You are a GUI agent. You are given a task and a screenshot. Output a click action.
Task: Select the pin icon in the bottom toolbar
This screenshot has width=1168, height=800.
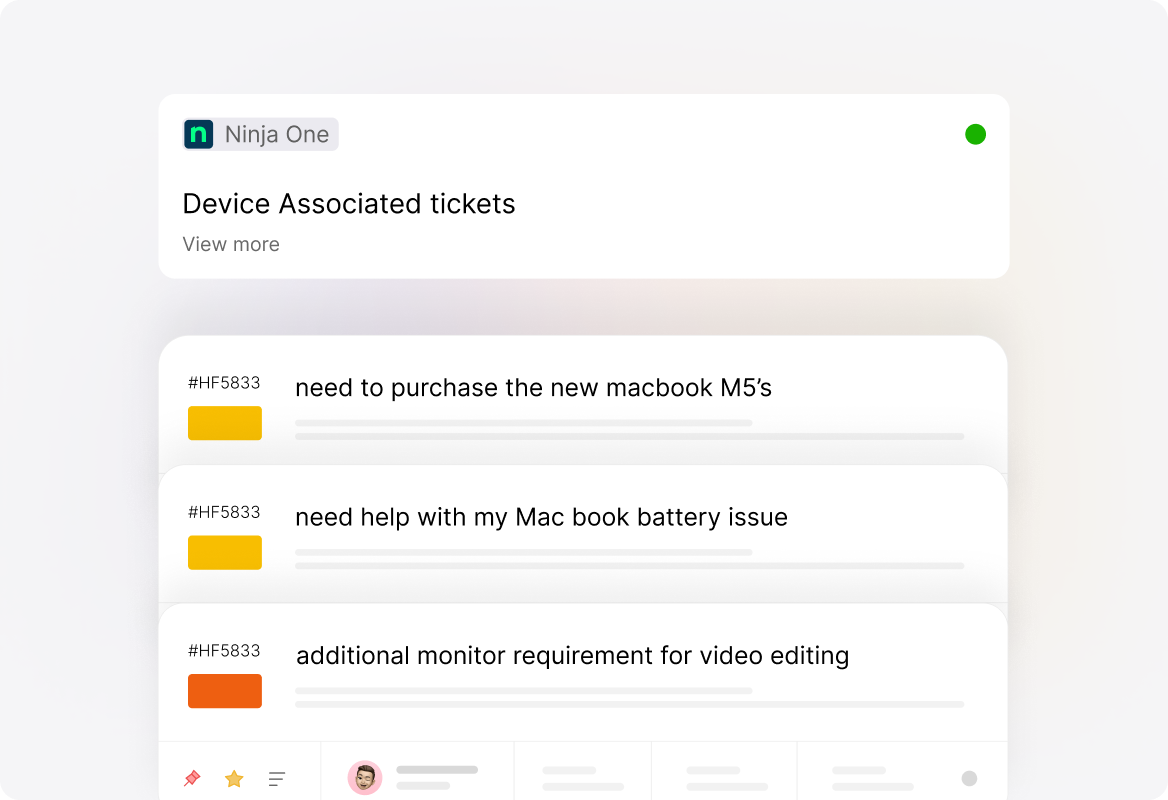pos(191,778)
